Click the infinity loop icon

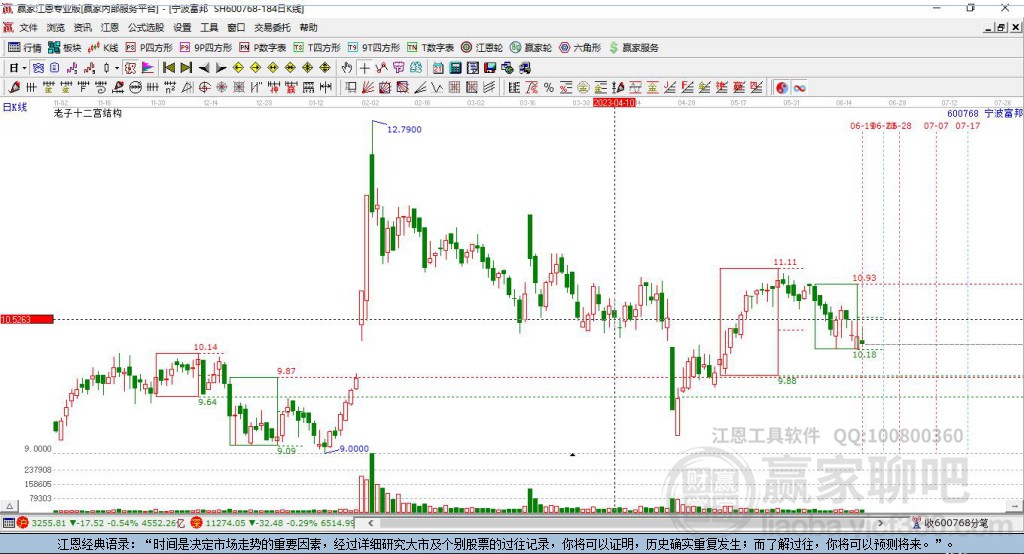(799, 88)
